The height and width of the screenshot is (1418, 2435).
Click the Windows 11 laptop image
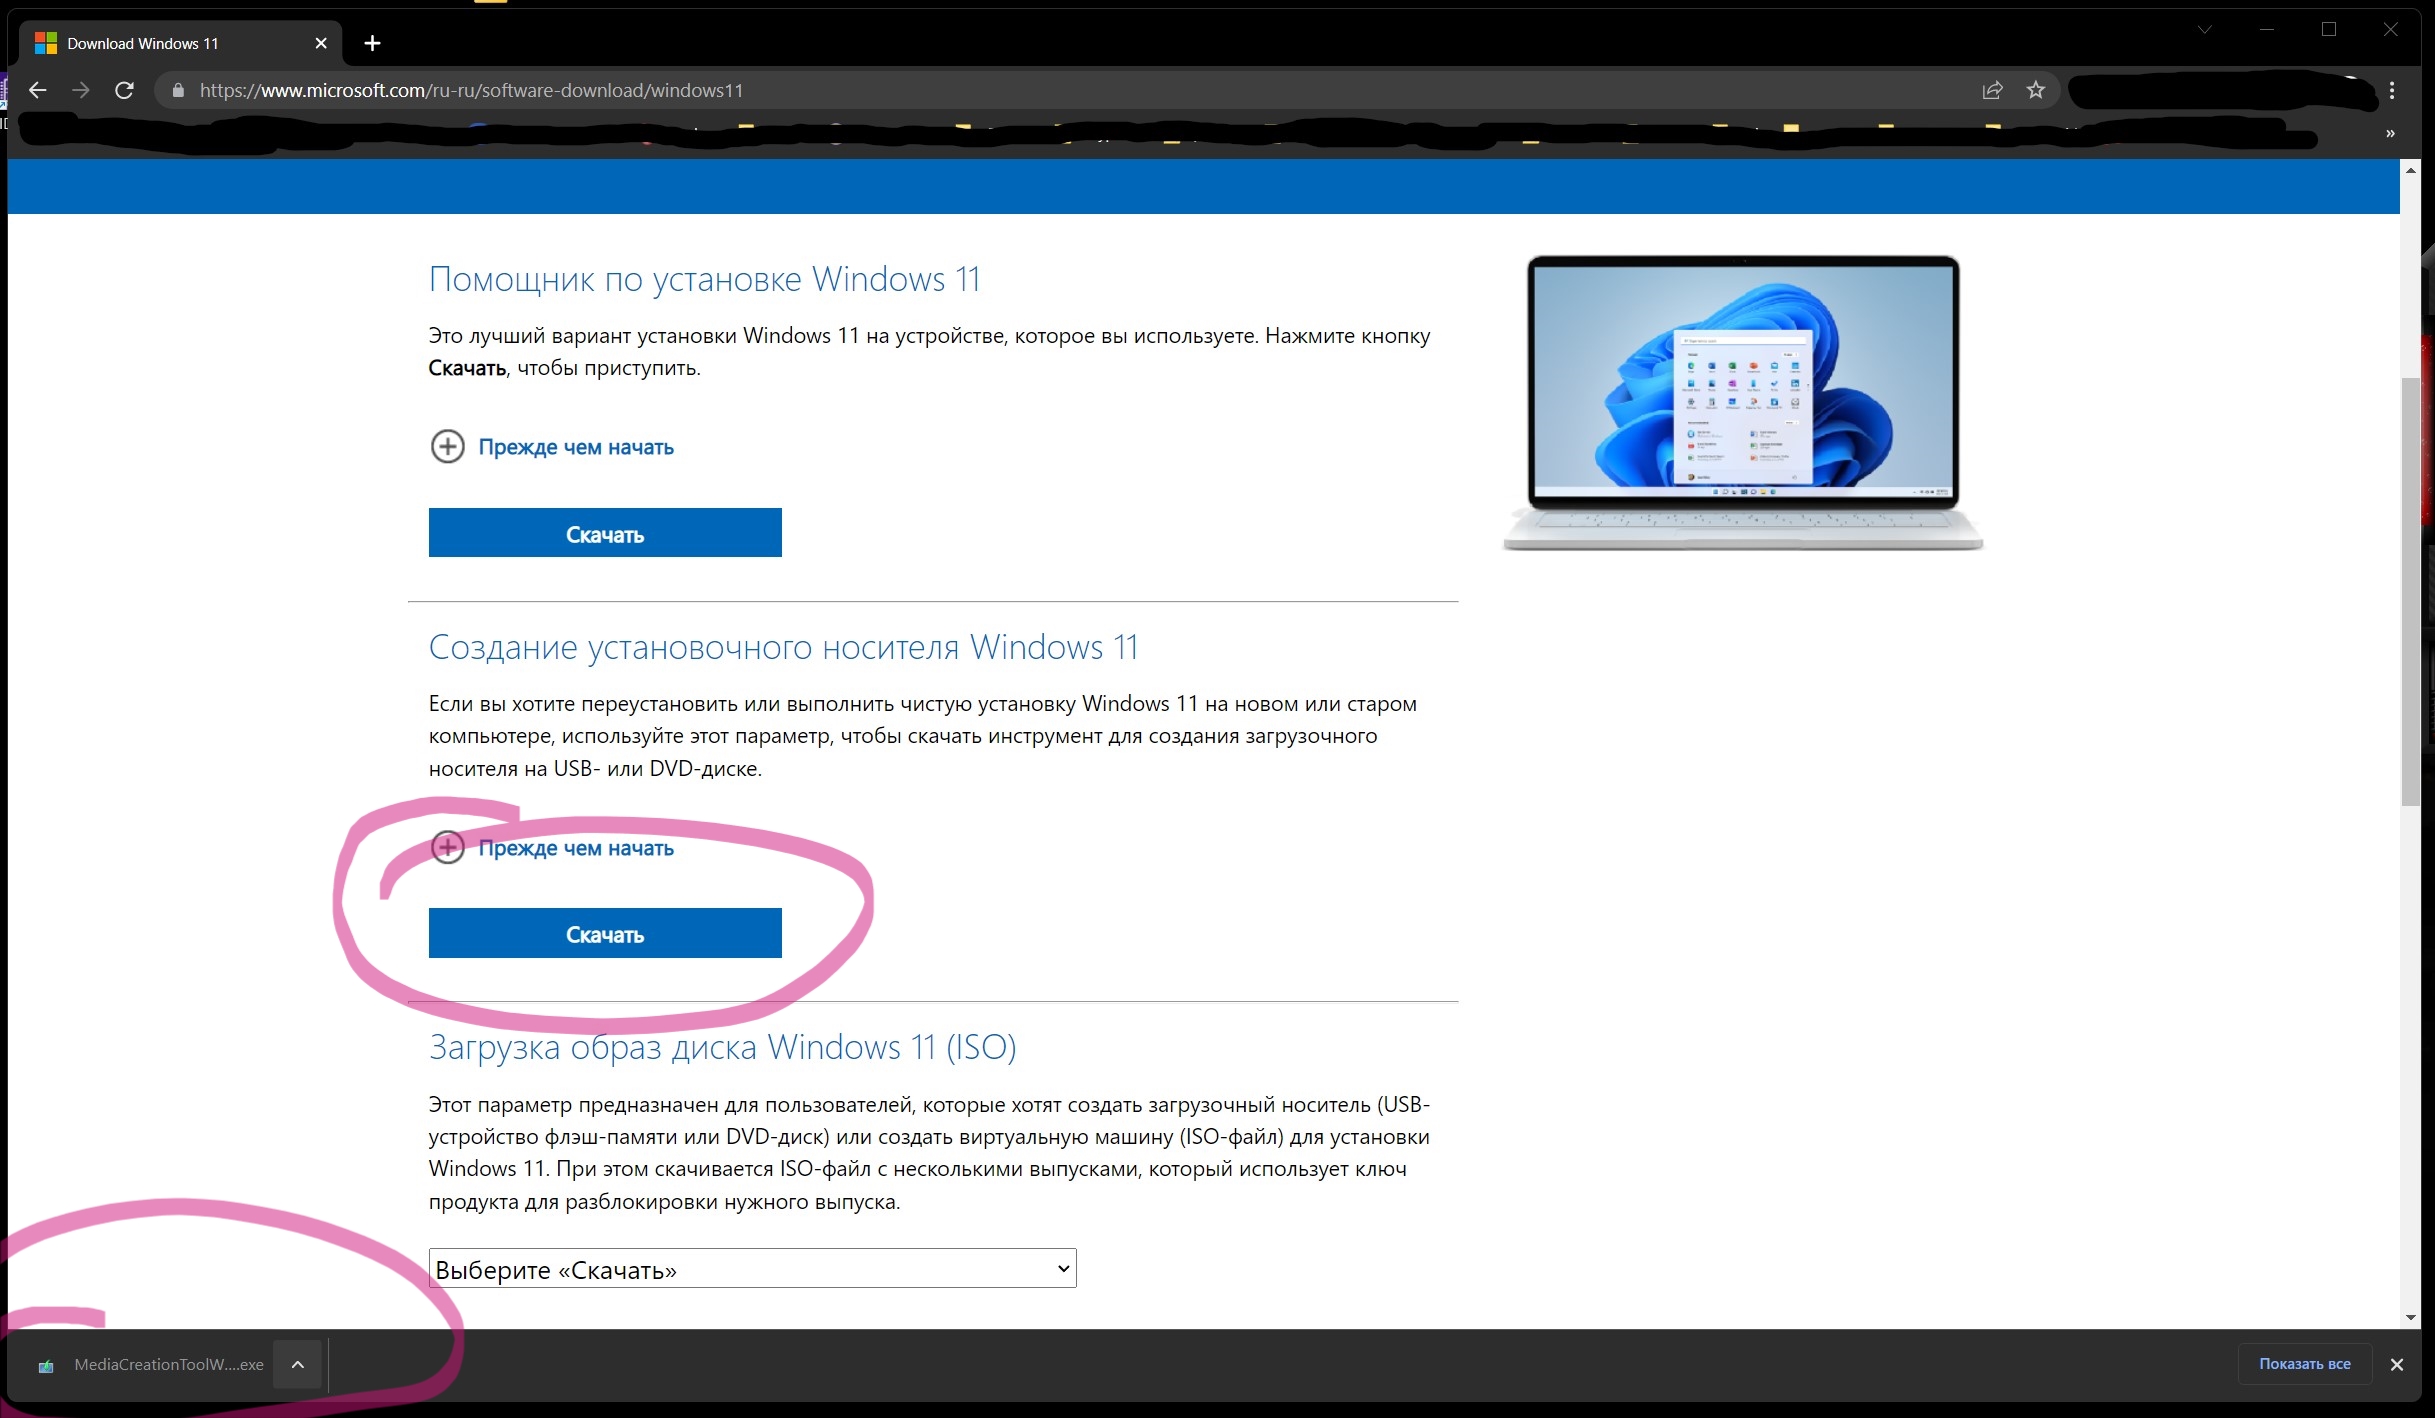click(1743, 403)
